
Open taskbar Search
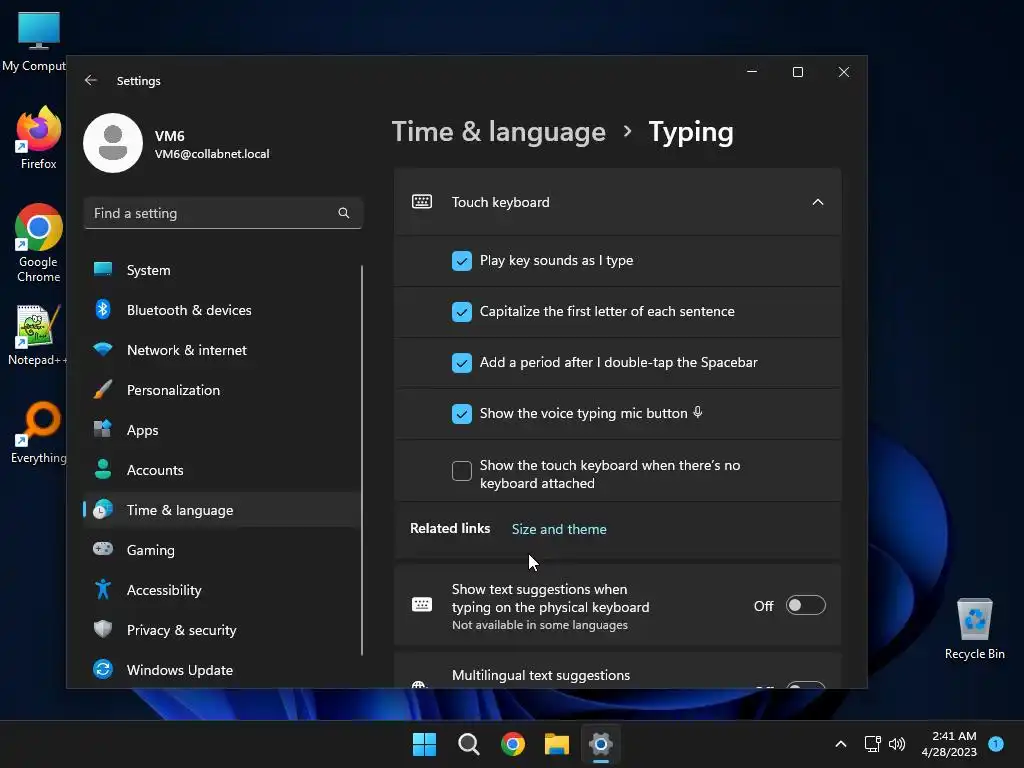point(468,744)
